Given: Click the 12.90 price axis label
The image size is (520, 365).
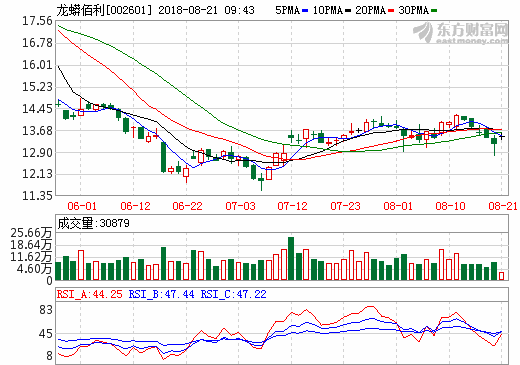Looking at the screenshot, I should tap(37, 153).
